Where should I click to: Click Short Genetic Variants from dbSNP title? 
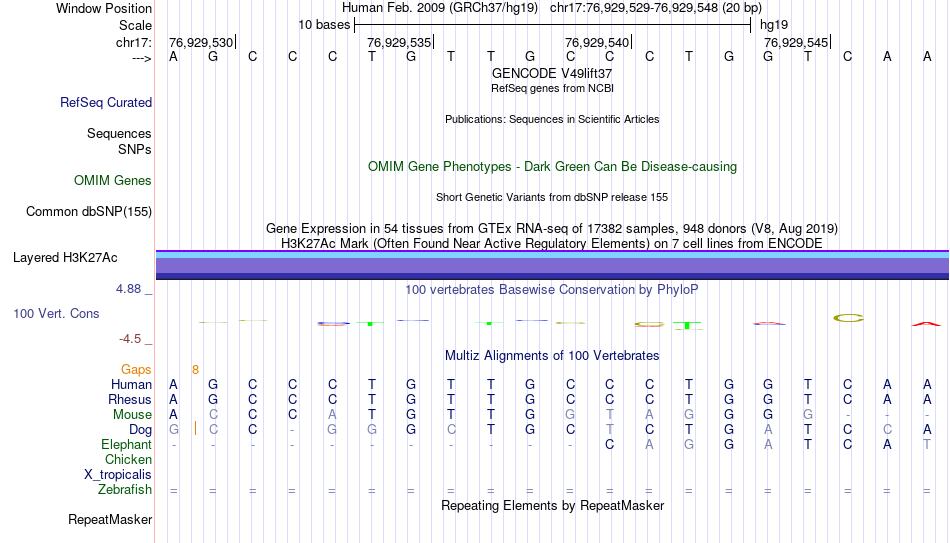pos(552,198)
